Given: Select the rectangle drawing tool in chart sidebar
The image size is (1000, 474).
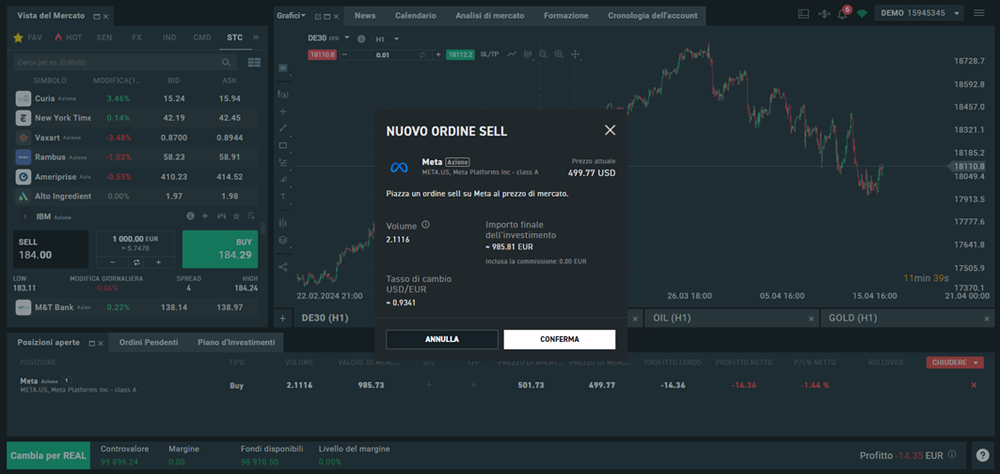Looking at the screenshot, I should [283, 145].
